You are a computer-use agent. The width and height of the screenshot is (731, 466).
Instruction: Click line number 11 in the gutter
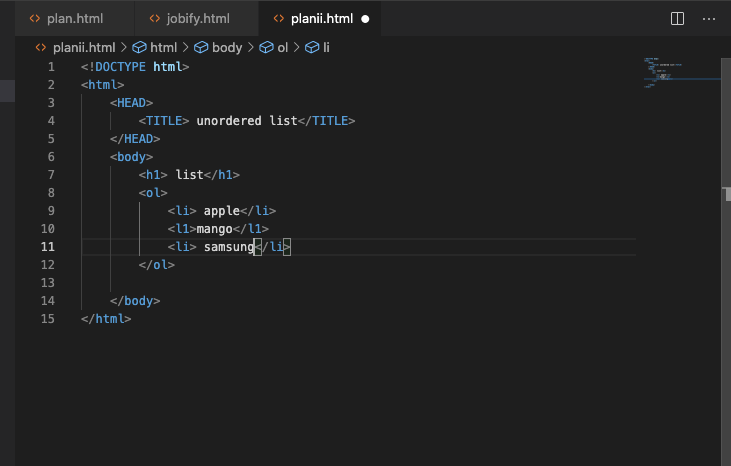[48, 247]
